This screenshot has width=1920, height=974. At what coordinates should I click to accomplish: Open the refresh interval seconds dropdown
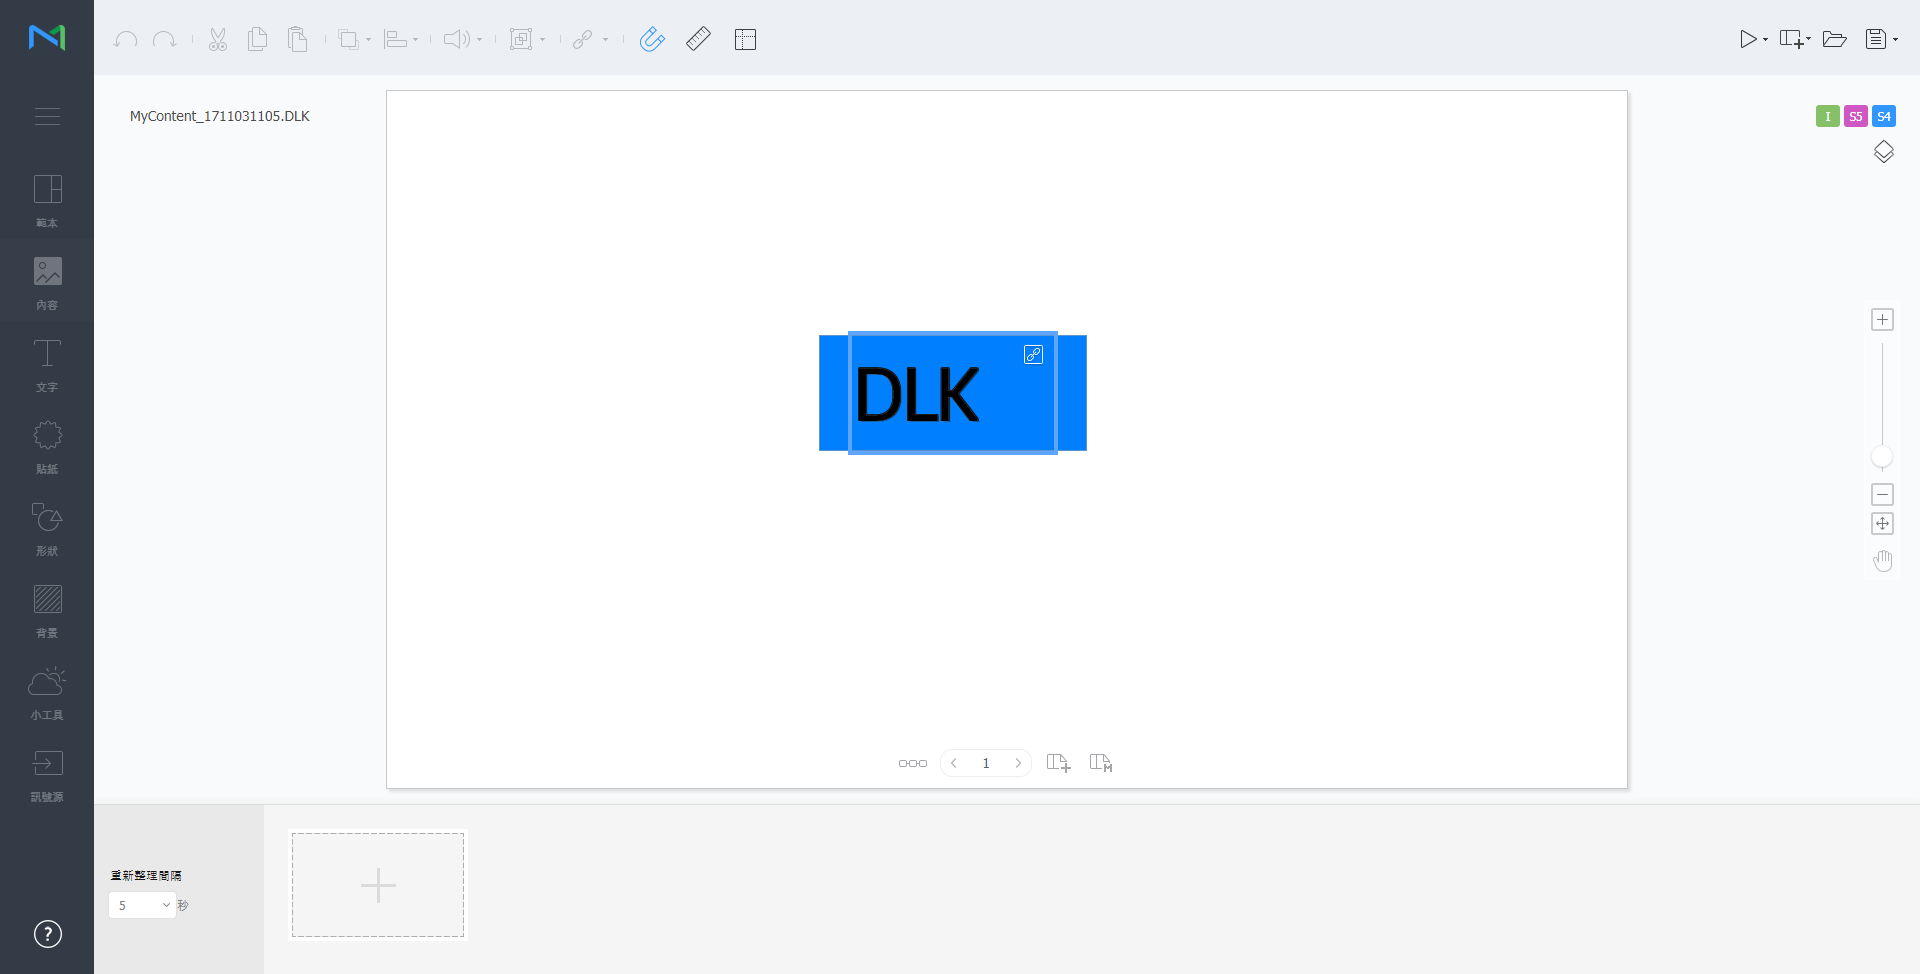(x=143, y=905)
